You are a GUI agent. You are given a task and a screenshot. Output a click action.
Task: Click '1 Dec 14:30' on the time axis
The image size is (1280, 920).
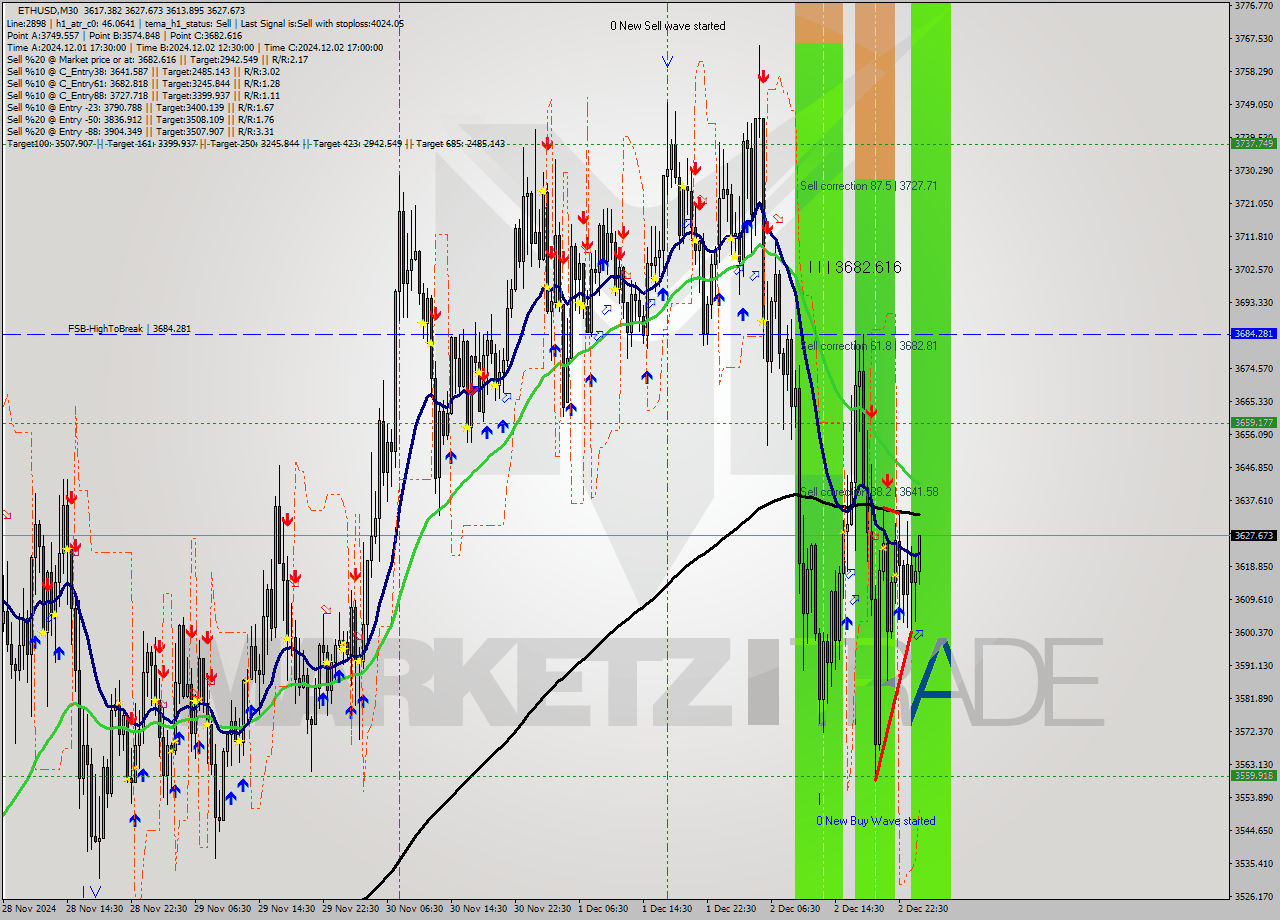pyautogui.click(x=669, y=909)
